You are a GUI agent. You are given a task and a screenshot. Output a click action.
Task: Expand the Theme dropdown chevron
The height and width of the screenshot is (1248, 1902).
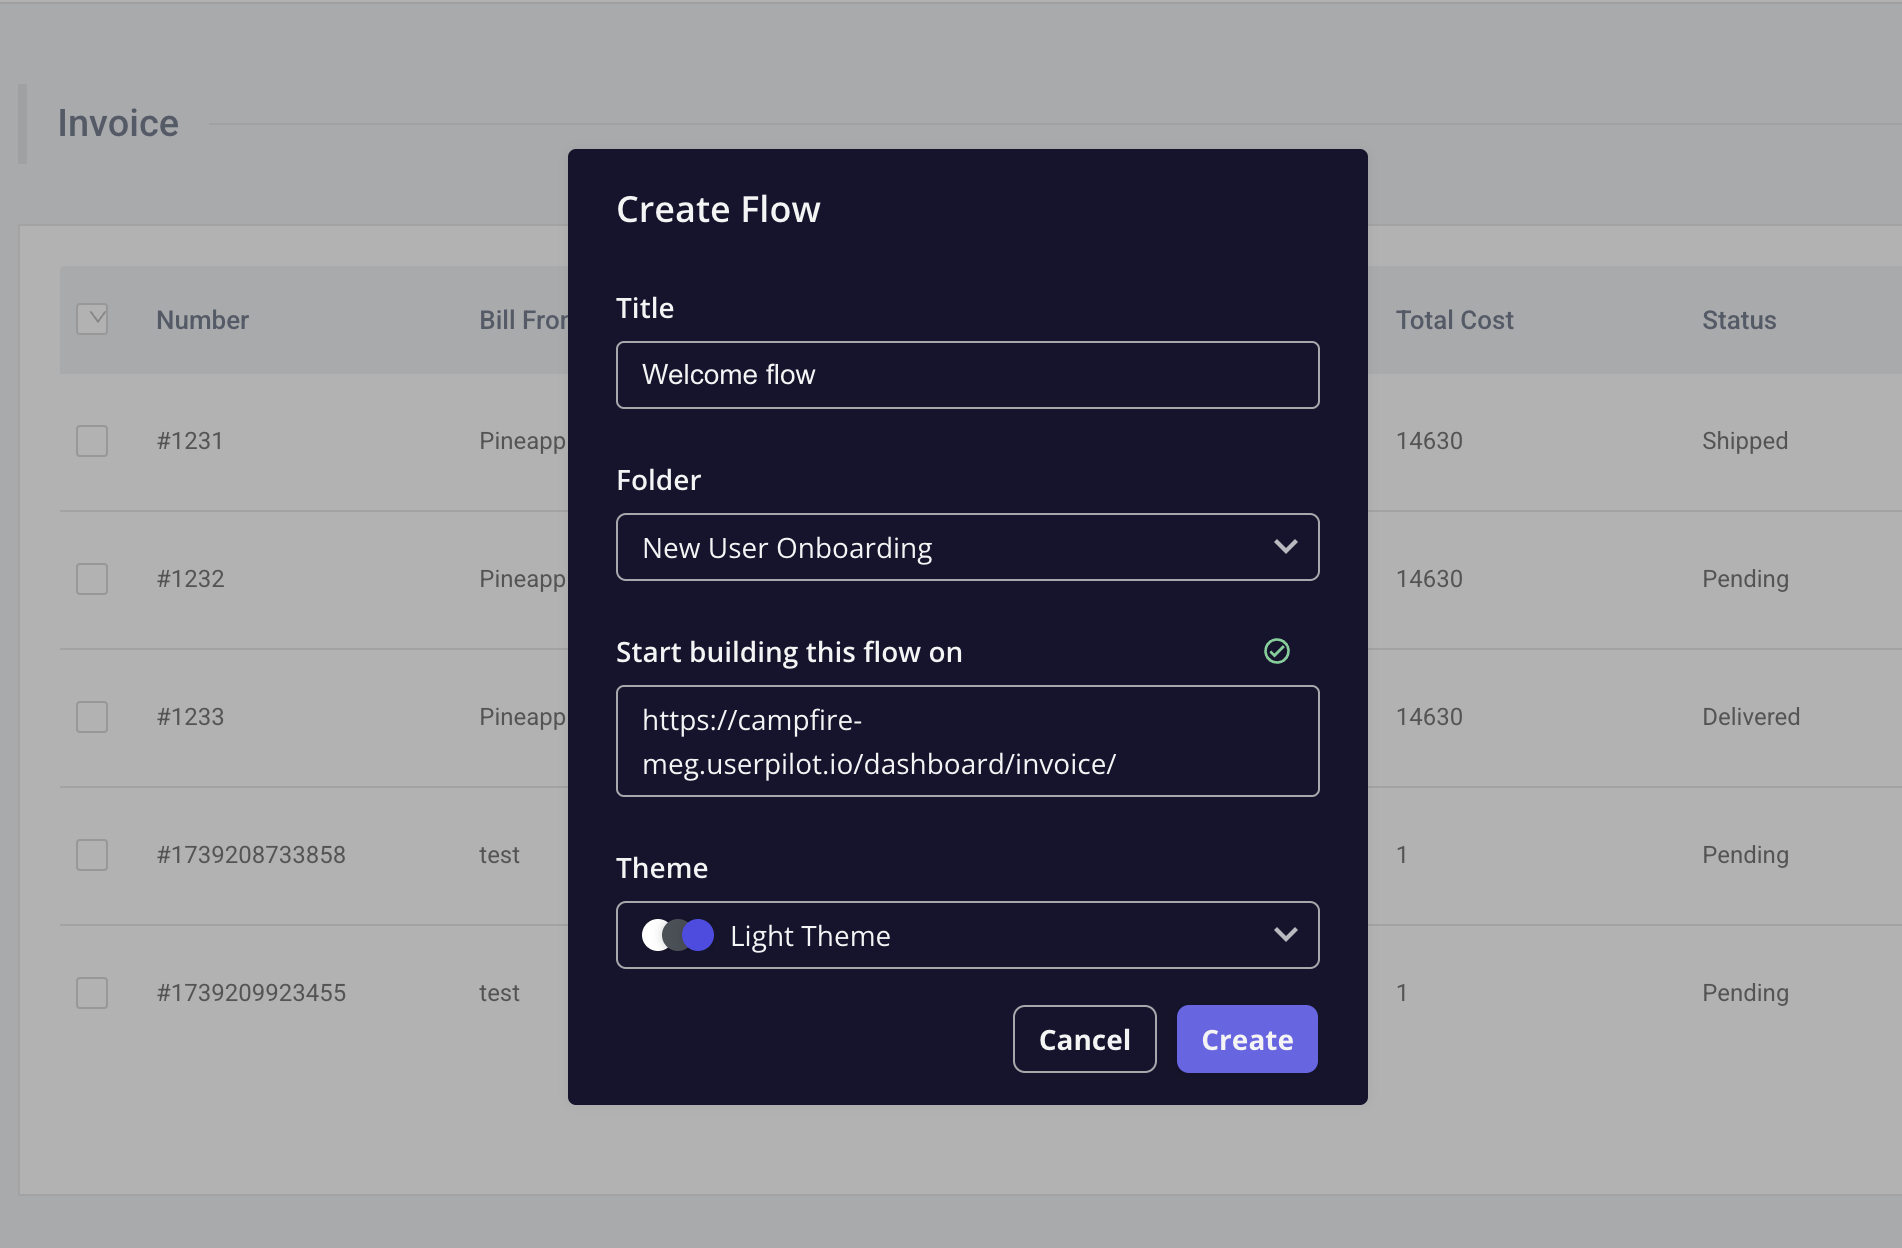(x=1286, y=934)
